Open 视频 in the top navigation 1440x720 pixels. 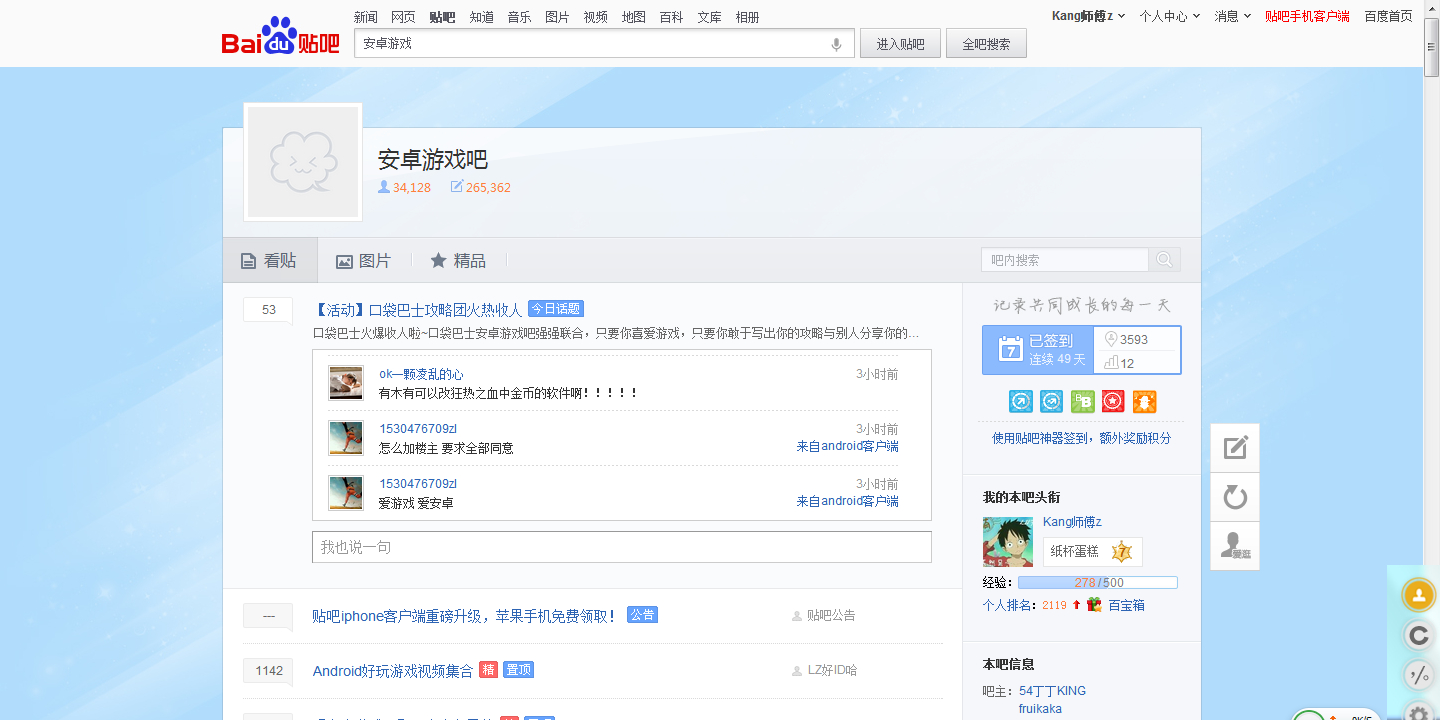596,17
